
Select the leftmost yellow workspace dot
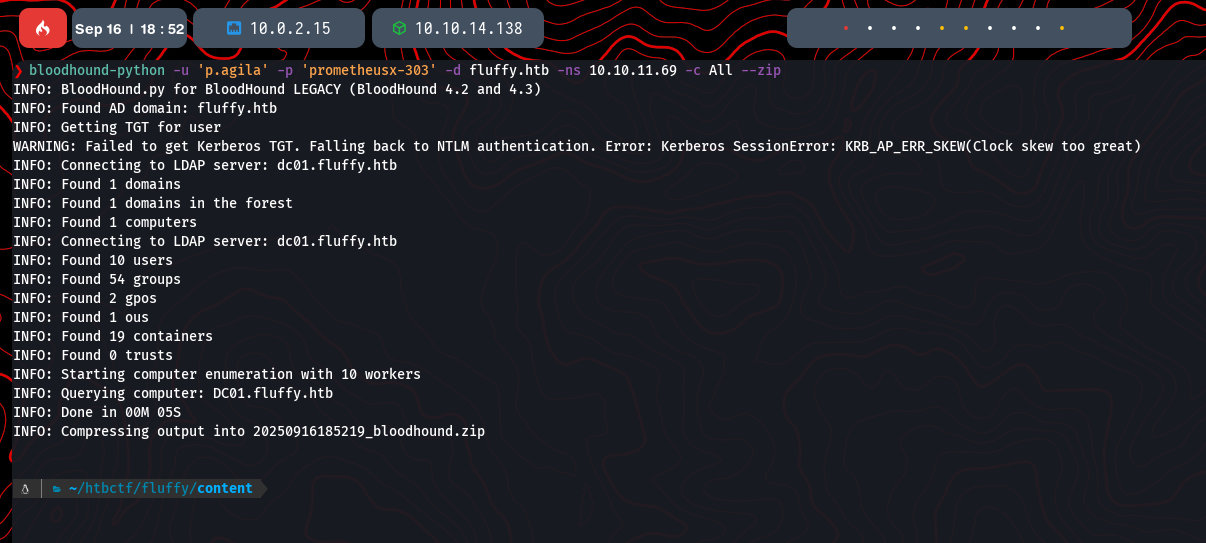pos(941,28)
